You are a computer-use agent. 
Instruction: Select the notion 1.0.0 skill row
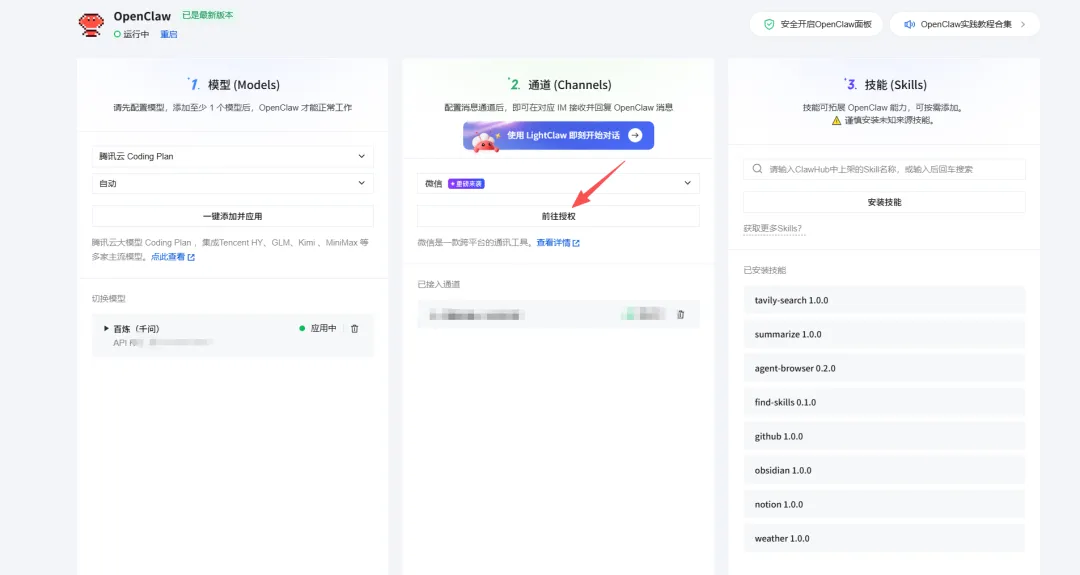coord(884,505)
